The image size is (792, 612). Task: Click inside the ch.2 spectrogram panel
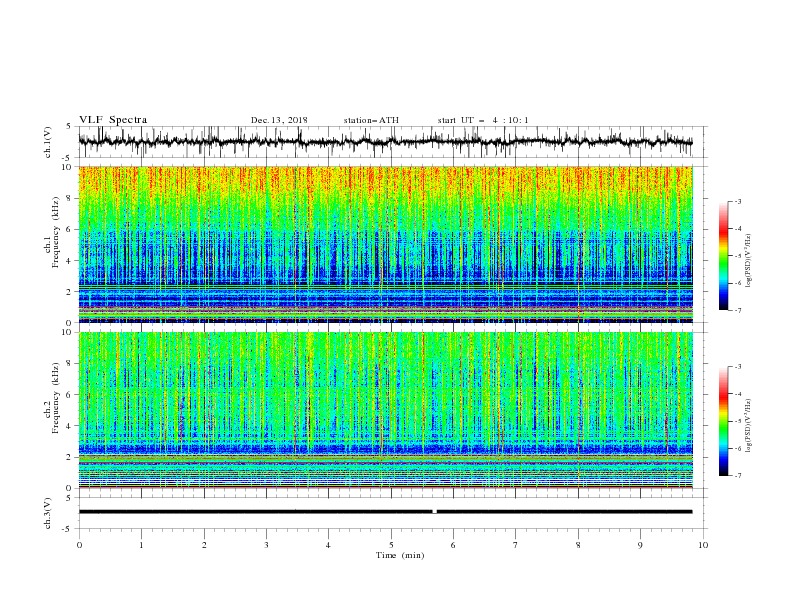click(x=385, y=410)
